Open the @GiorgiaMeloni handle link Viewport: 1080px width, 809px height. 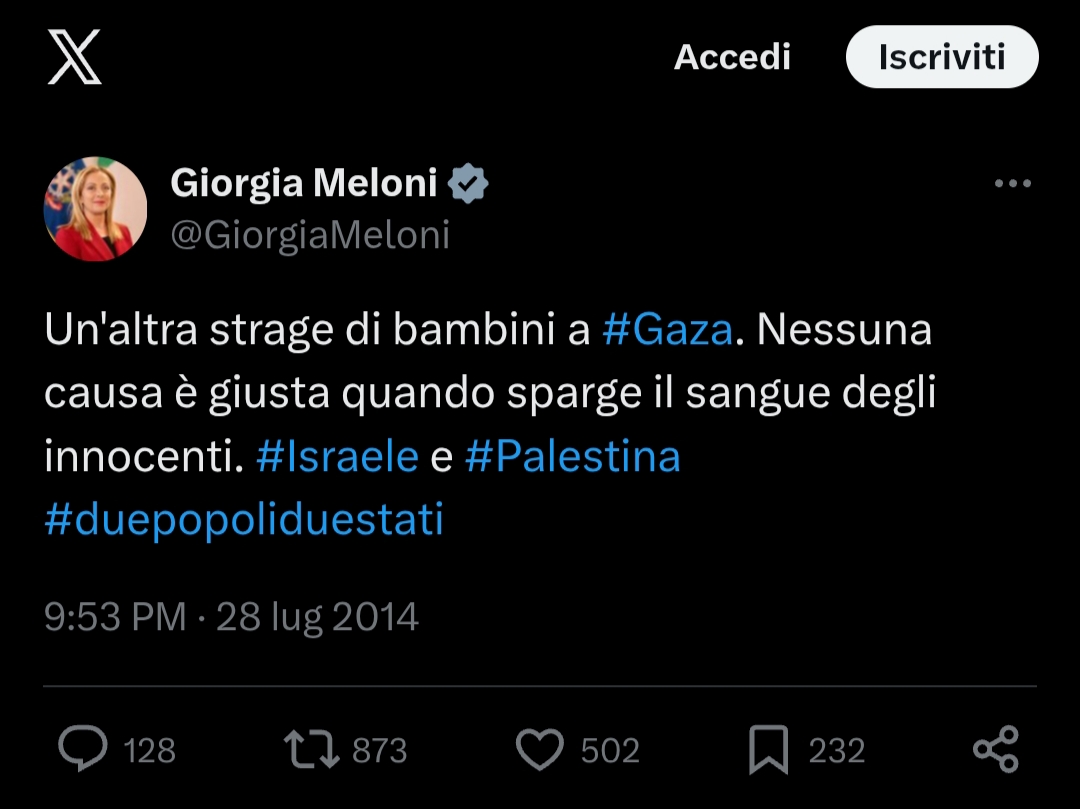[310, 235]
